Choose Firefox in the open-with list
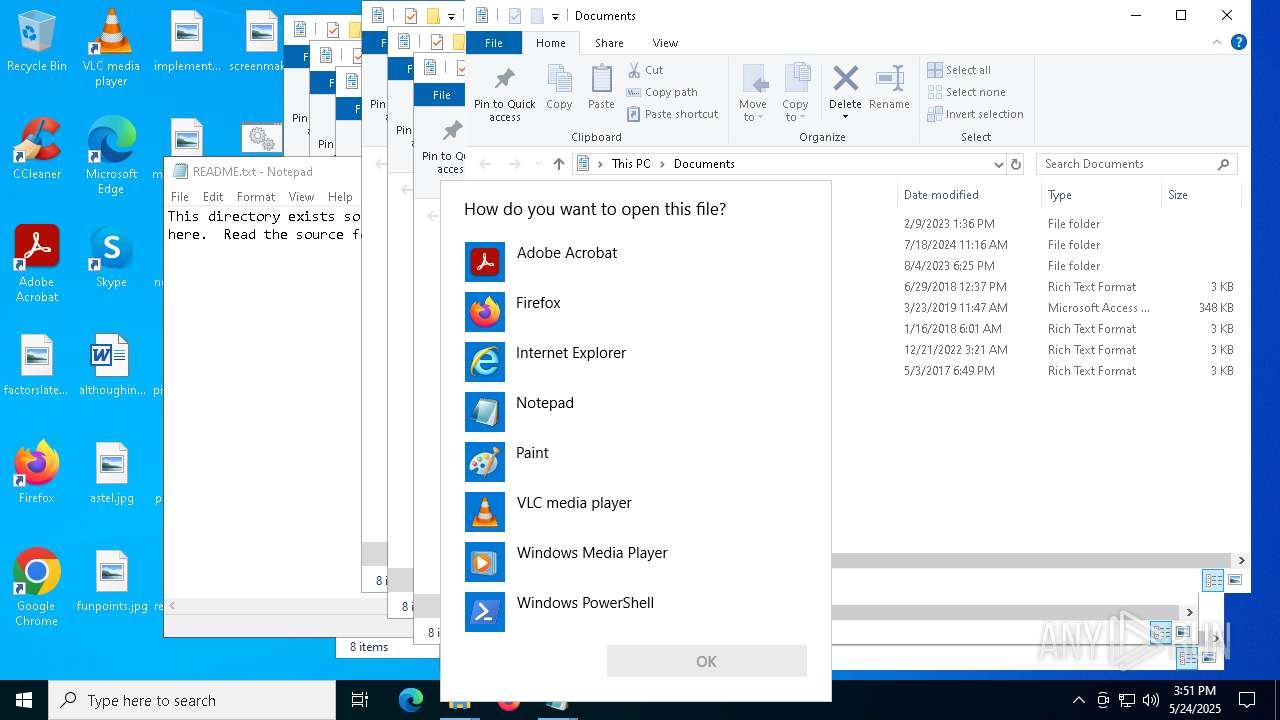Viewport: 1280px width, 720px height. (635, 311)
